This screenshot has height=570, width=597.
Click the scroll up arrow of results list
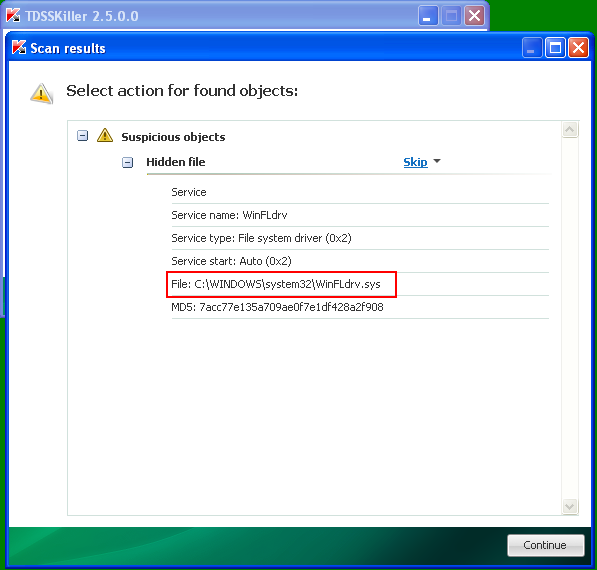pyautogui.click(x=570, y=130)
